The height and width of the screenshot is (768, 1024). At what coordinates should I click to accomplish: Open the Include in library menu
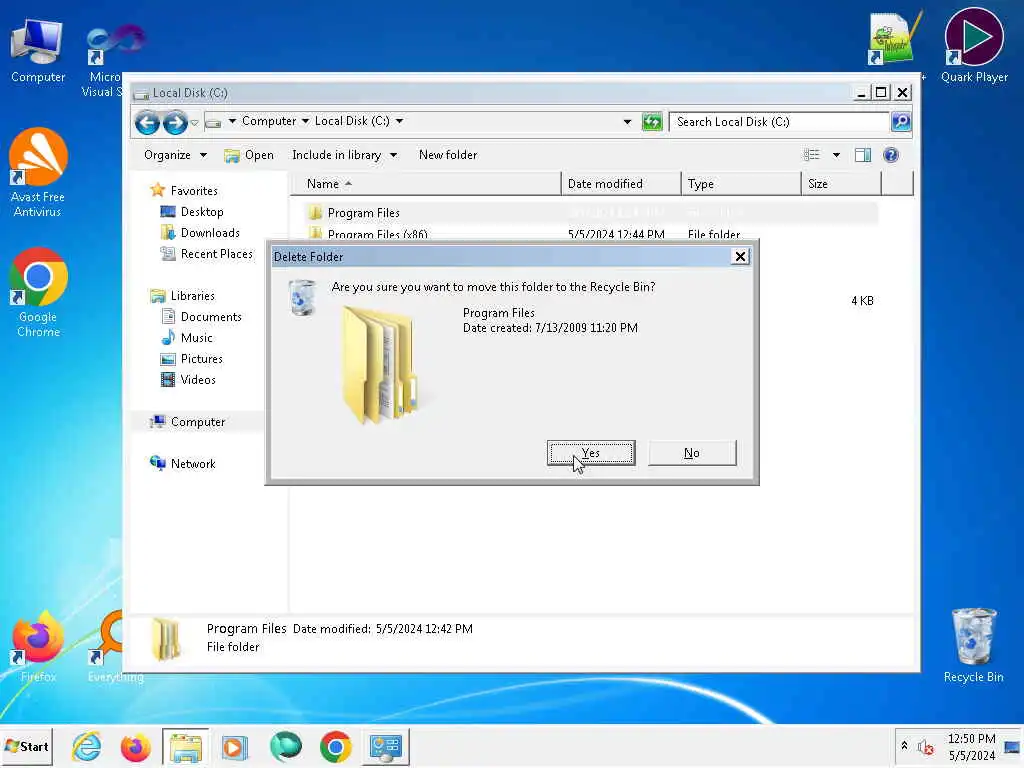point(344,155)
